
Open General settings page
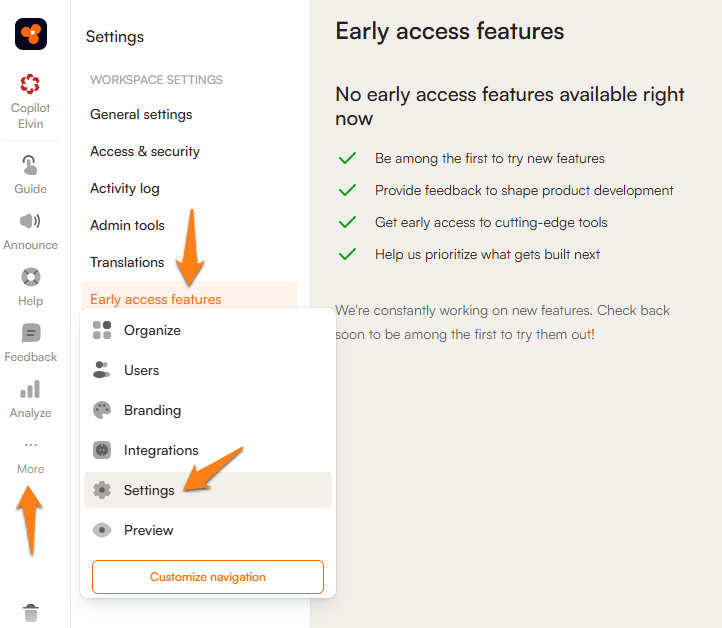(x=141, y=114)
